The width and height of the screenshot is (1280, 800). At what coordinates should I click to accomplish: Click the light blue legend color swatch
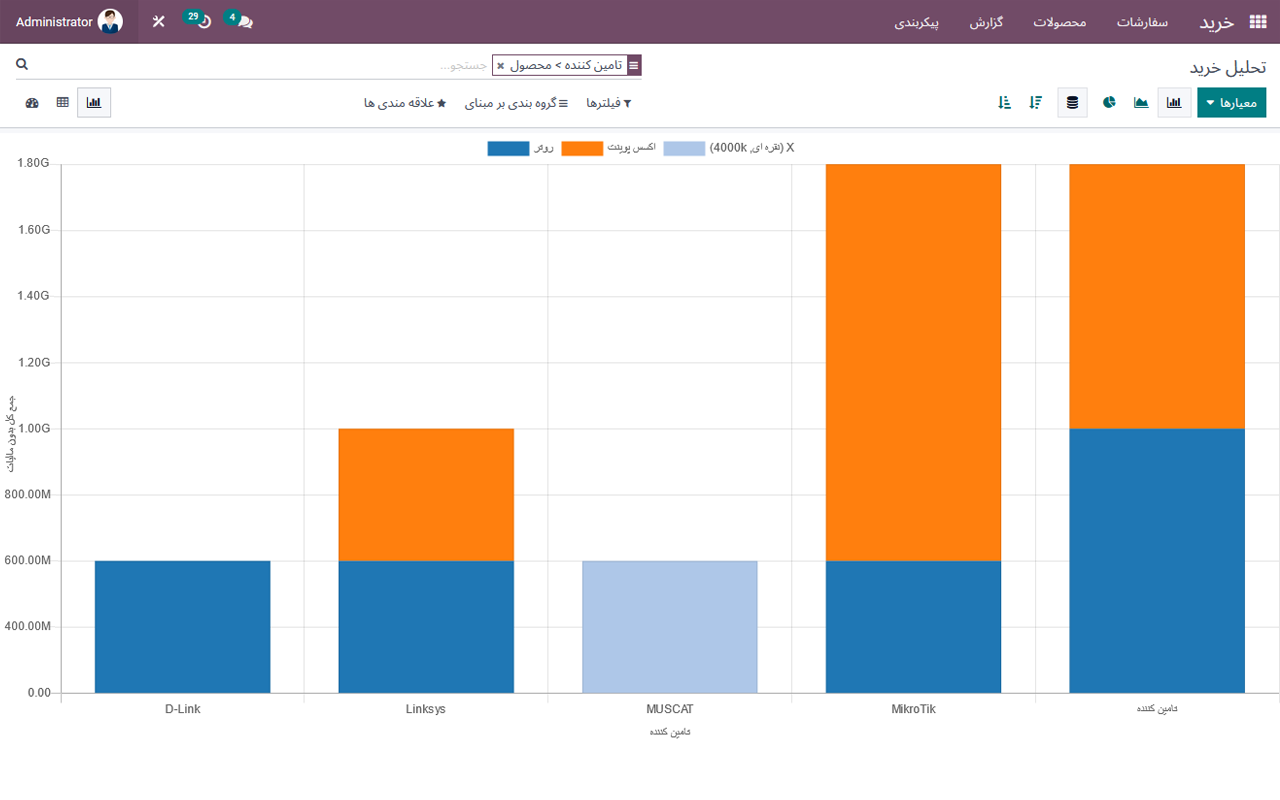[684, 148]
